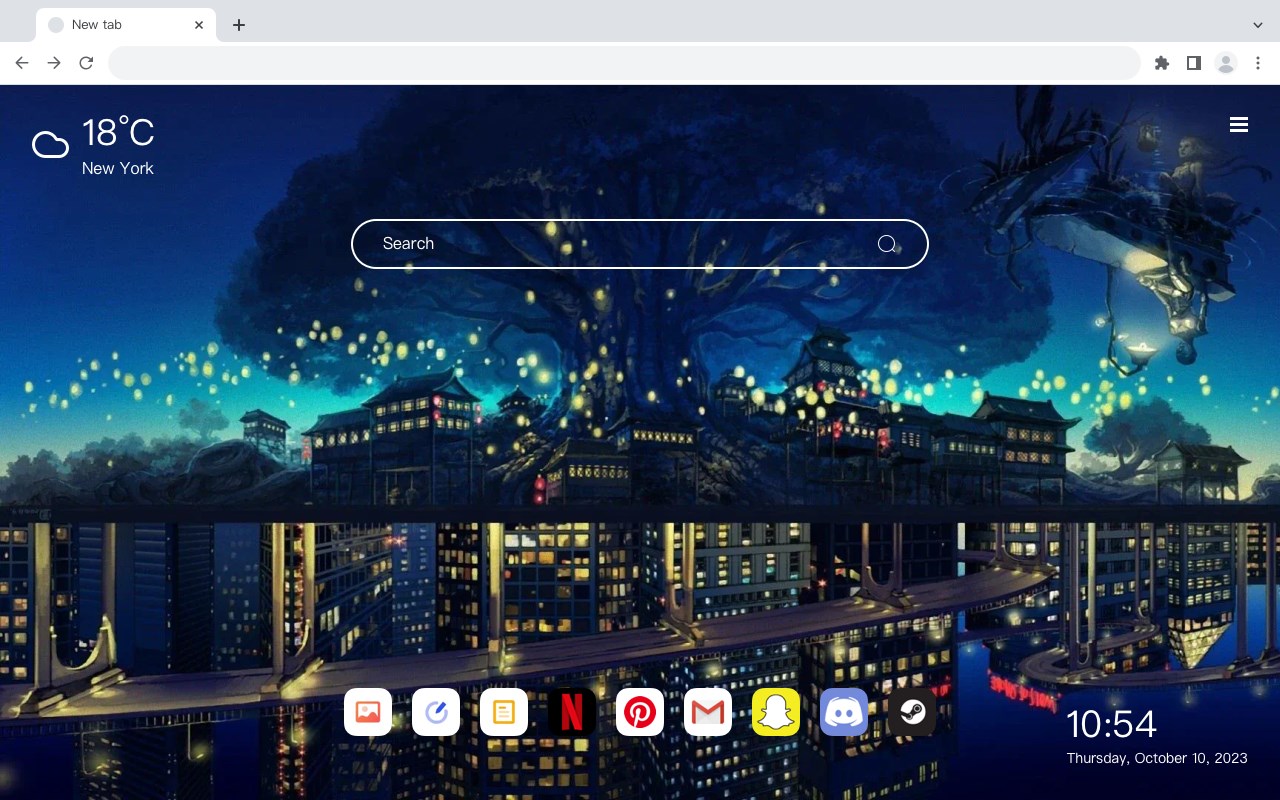The width and height of the screenshot is (1280, 800).
Task: Click the magnifier search icon
Action: pos(887,244)
